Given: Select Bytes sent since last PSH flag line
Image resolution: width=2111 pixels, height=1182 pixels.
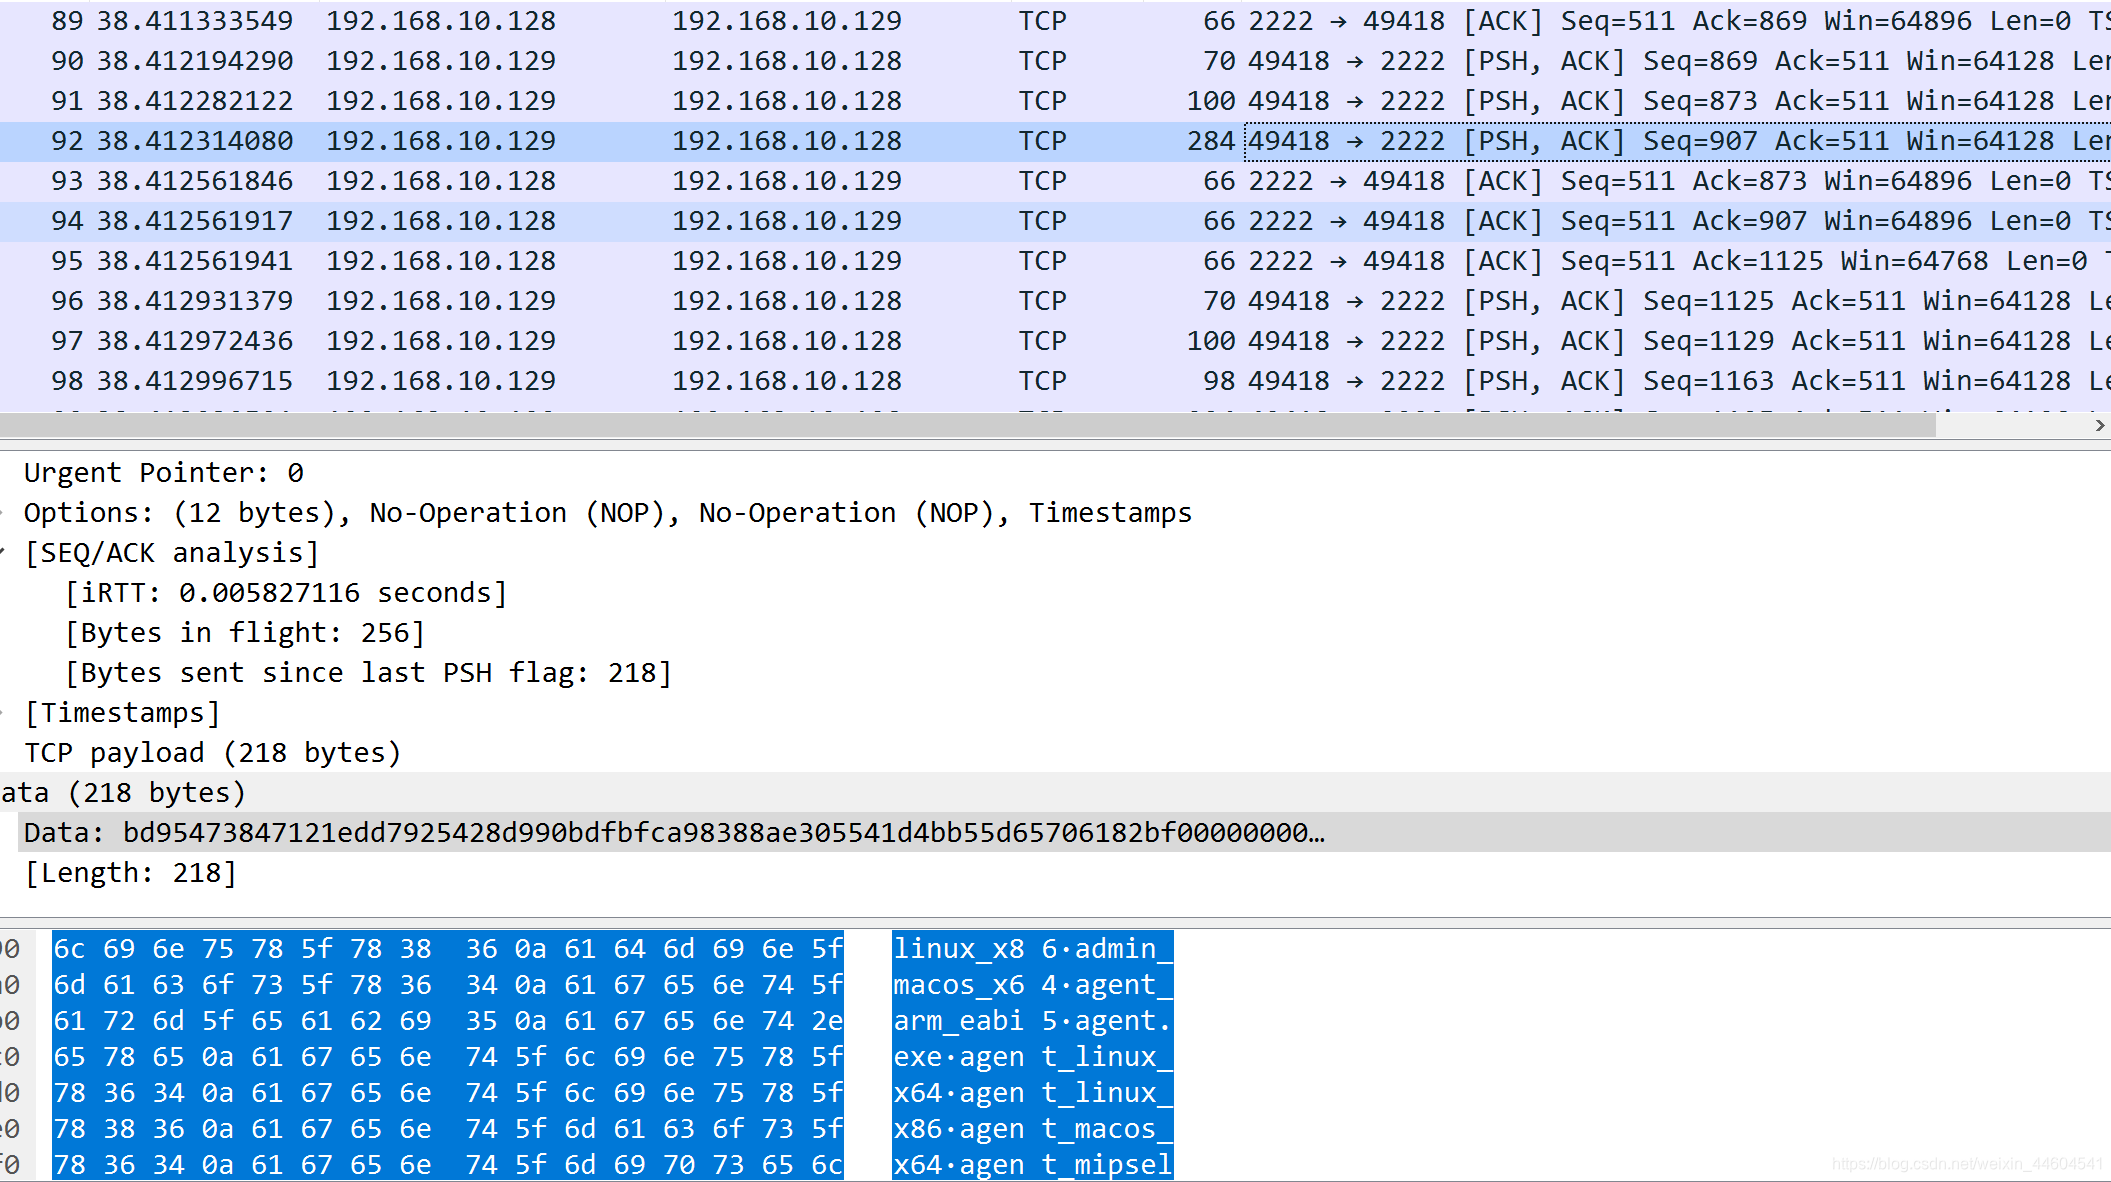Looking at the screenshot, I should pos(368,673).
